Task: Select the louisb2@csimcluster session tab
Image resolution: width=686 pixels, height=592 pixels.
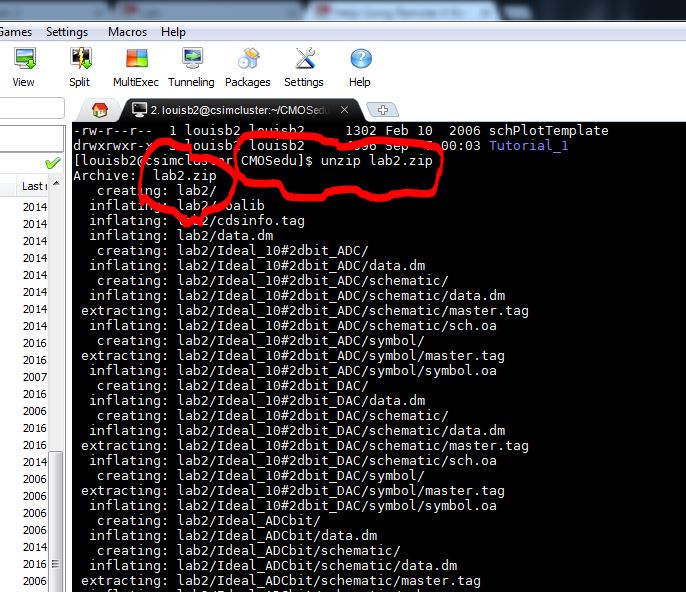Action: [x=236, y=110]
